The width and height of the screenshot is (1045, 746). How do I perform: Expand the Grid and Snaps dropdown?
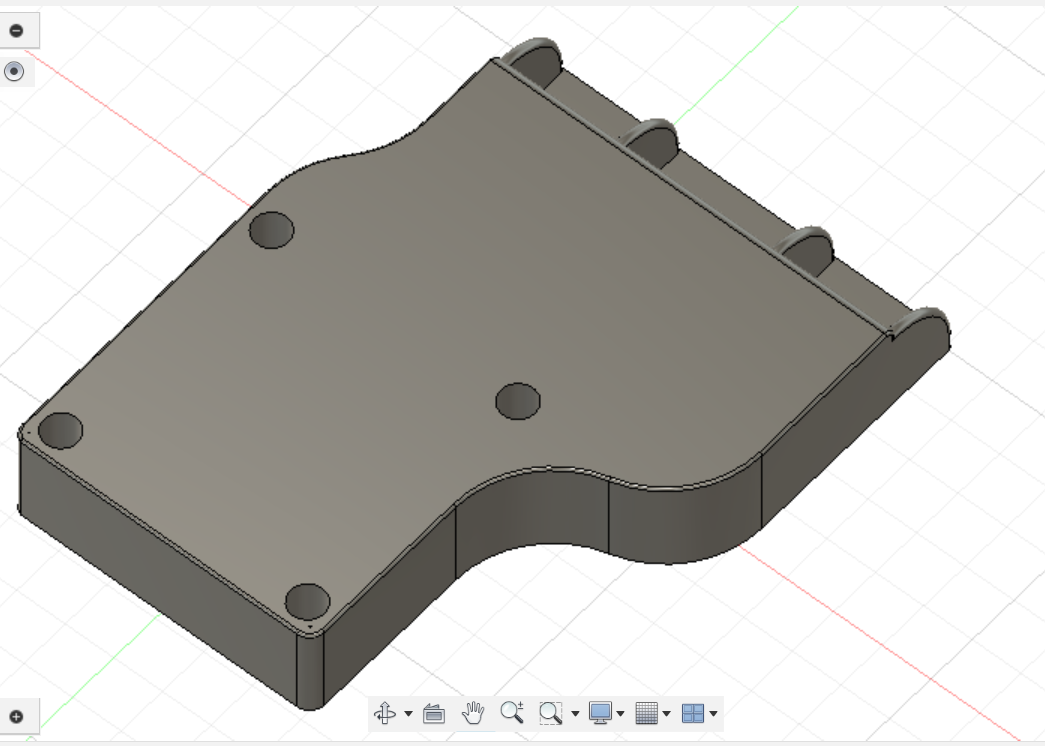coord(664,713)
